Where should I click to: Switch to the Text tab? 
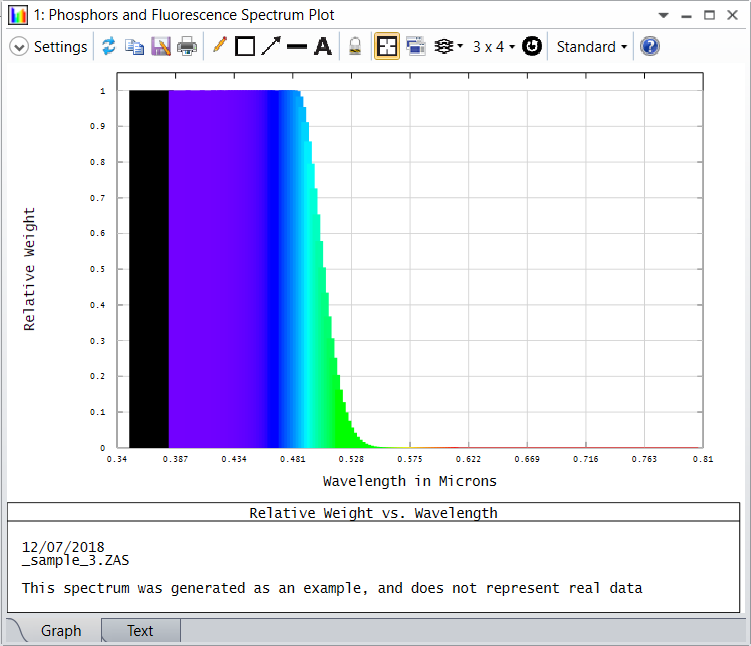(x=140, y=631)
